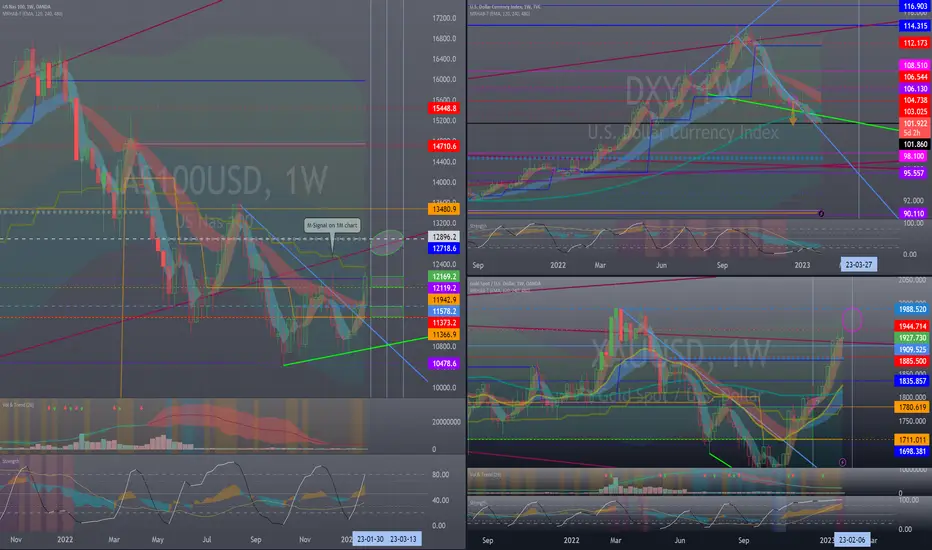932x550 pixels.
Task: Click the orange 11942.9 price label
Action: [x=444, y=300]
